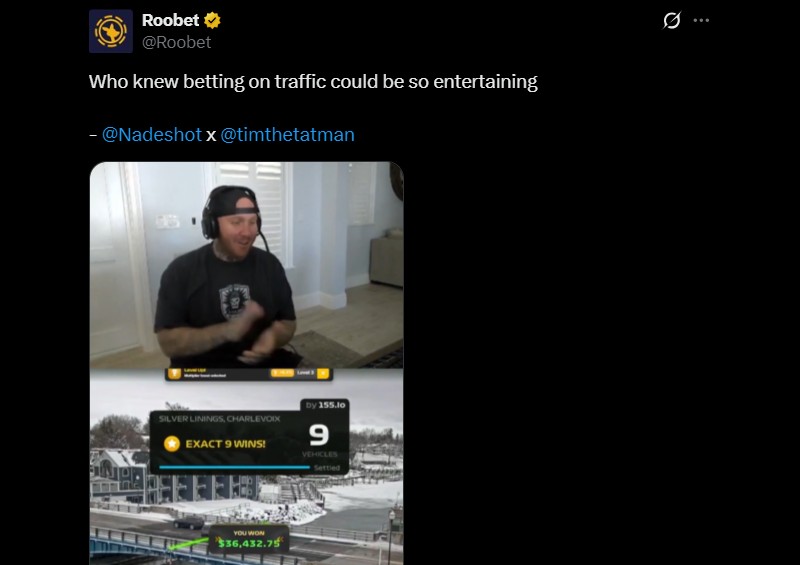Screen dimensions: 800x565
Task: Click the gold verified badge next to Roobet
Action: point(212,20)
